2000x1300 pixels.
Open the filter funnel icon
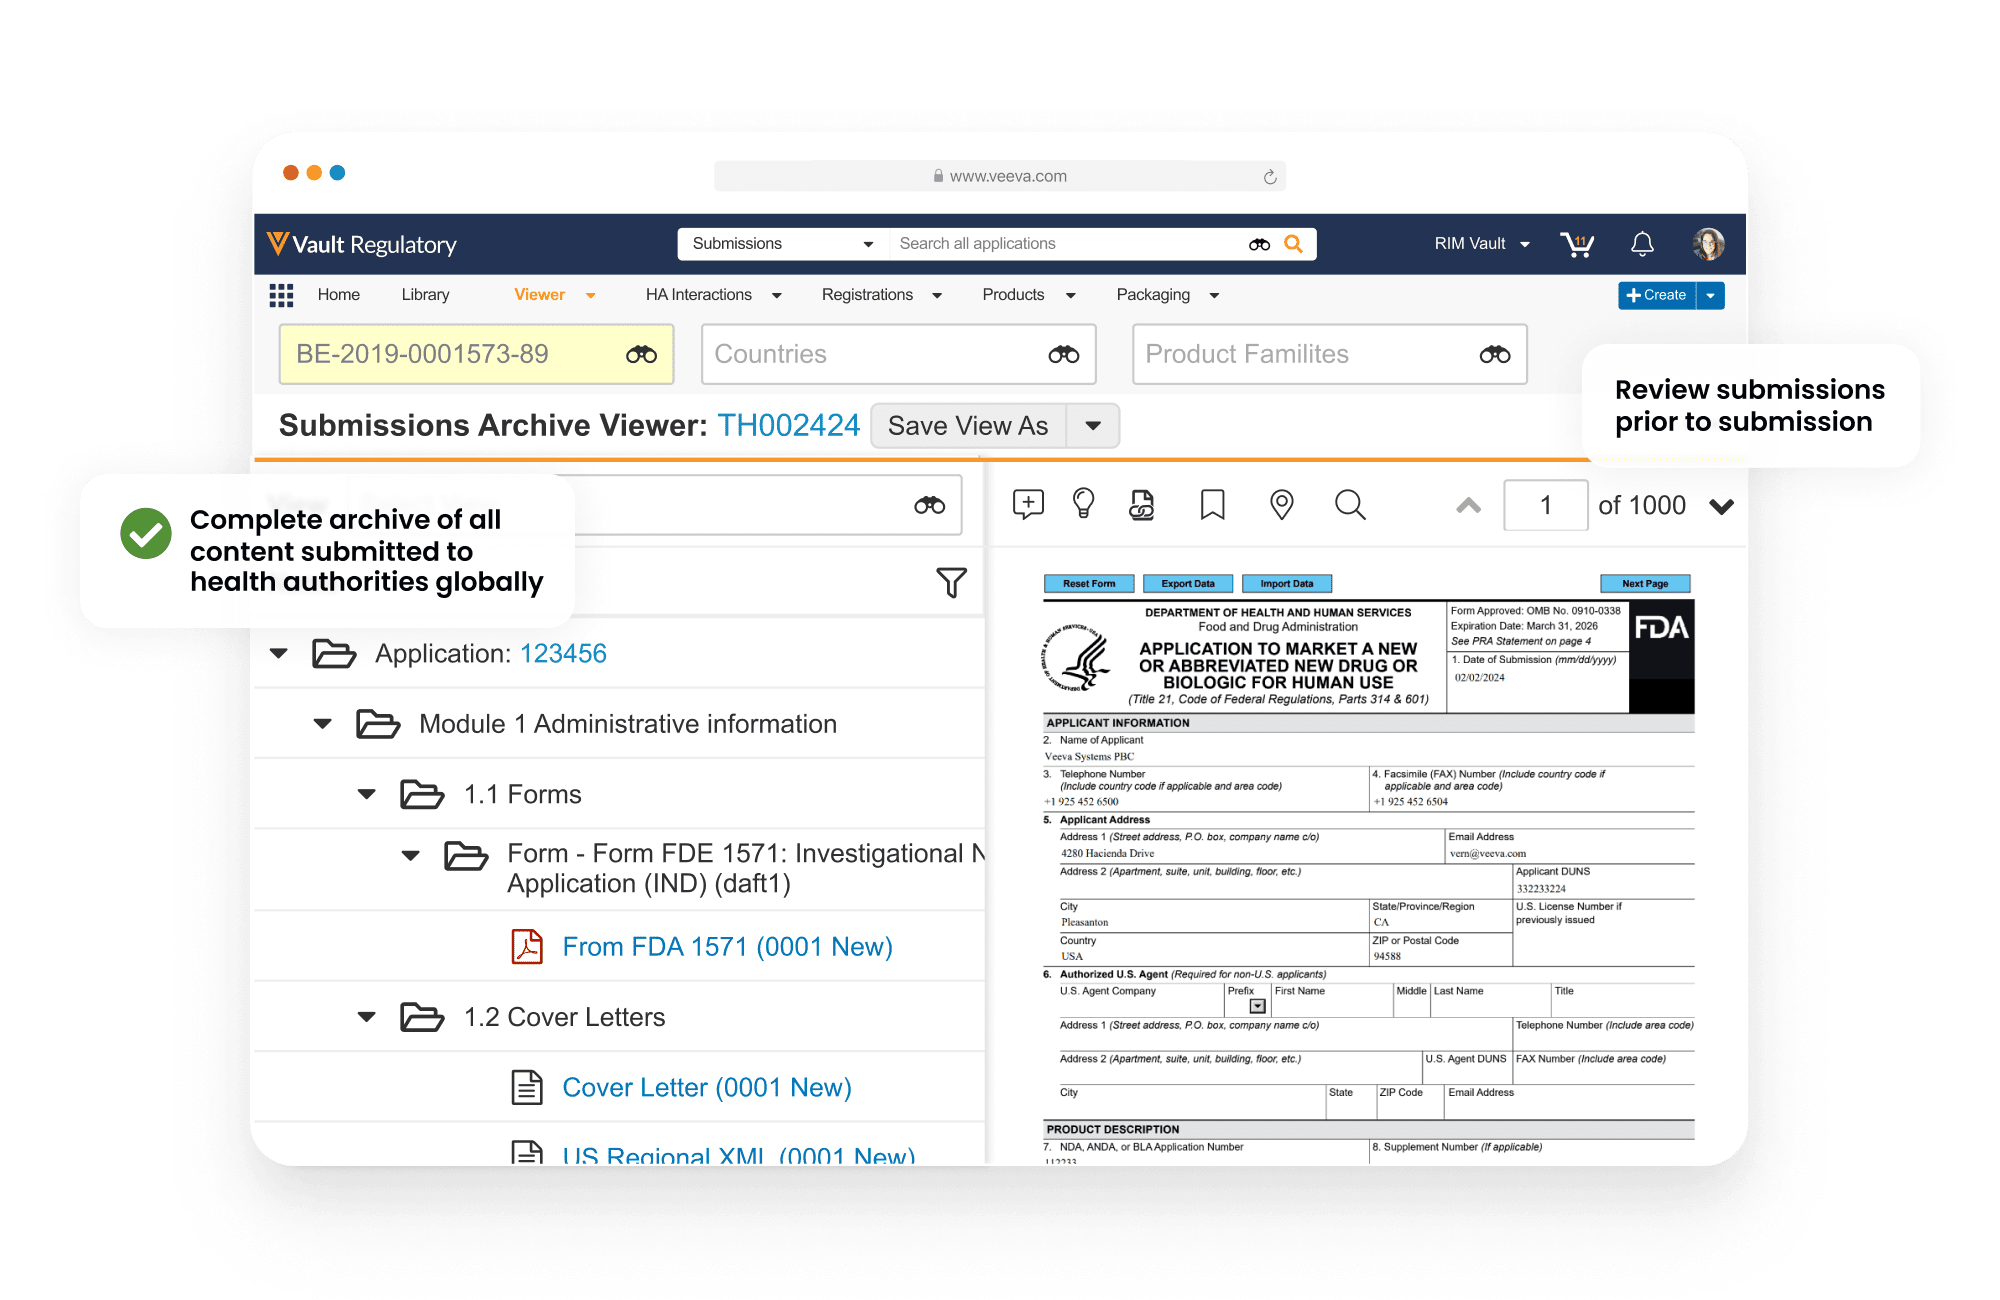click(x=951, y=582)
